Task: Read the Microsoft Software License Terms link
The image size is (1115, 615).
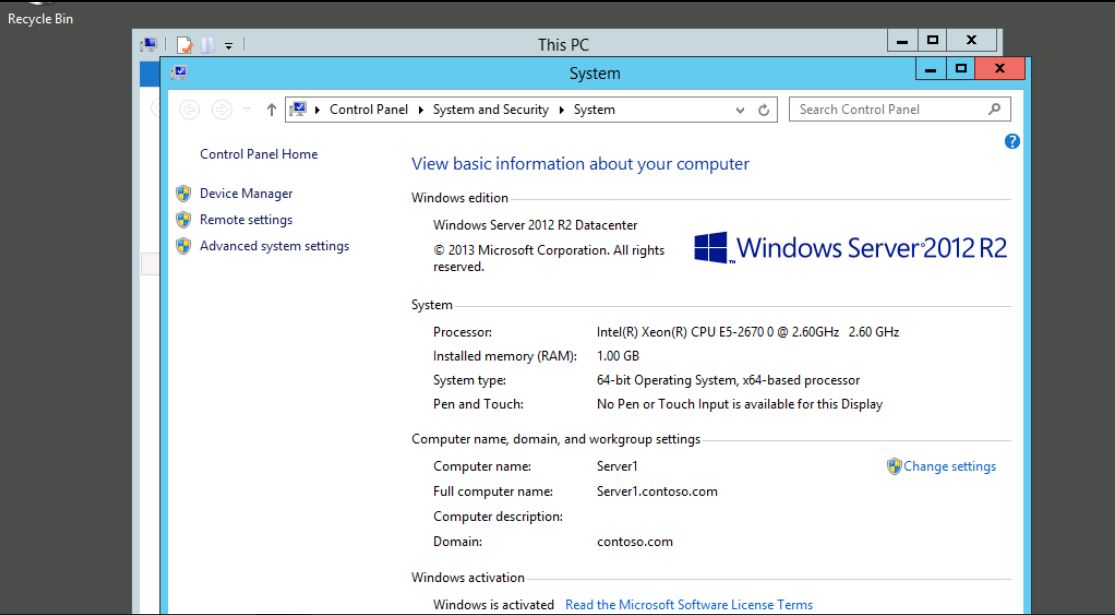Action: (688, 605)
